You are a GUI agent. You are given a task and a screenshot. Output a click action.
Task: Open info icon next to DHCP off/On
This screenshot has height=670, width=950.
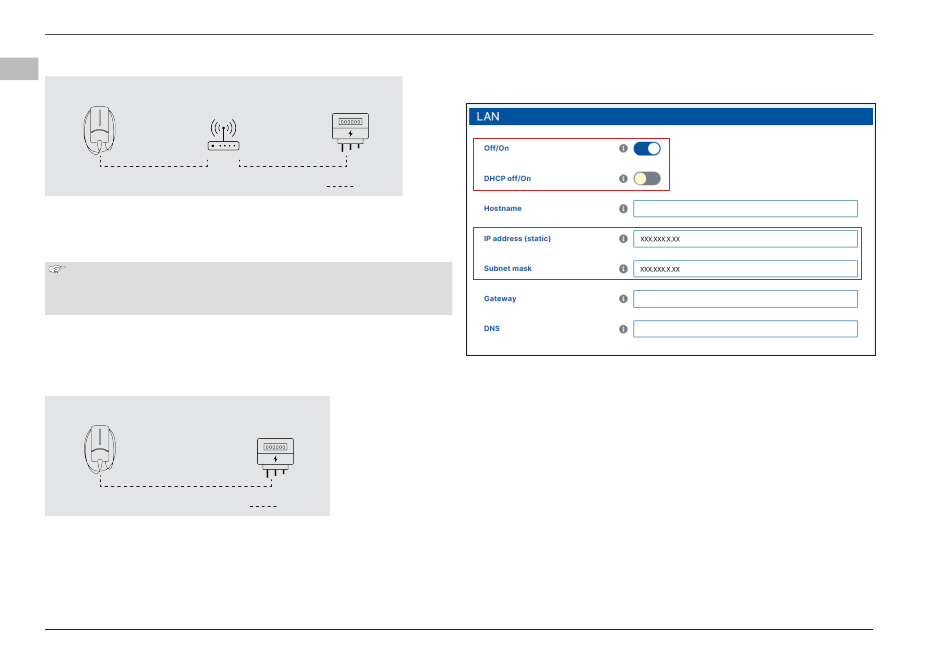coord(623,179)
